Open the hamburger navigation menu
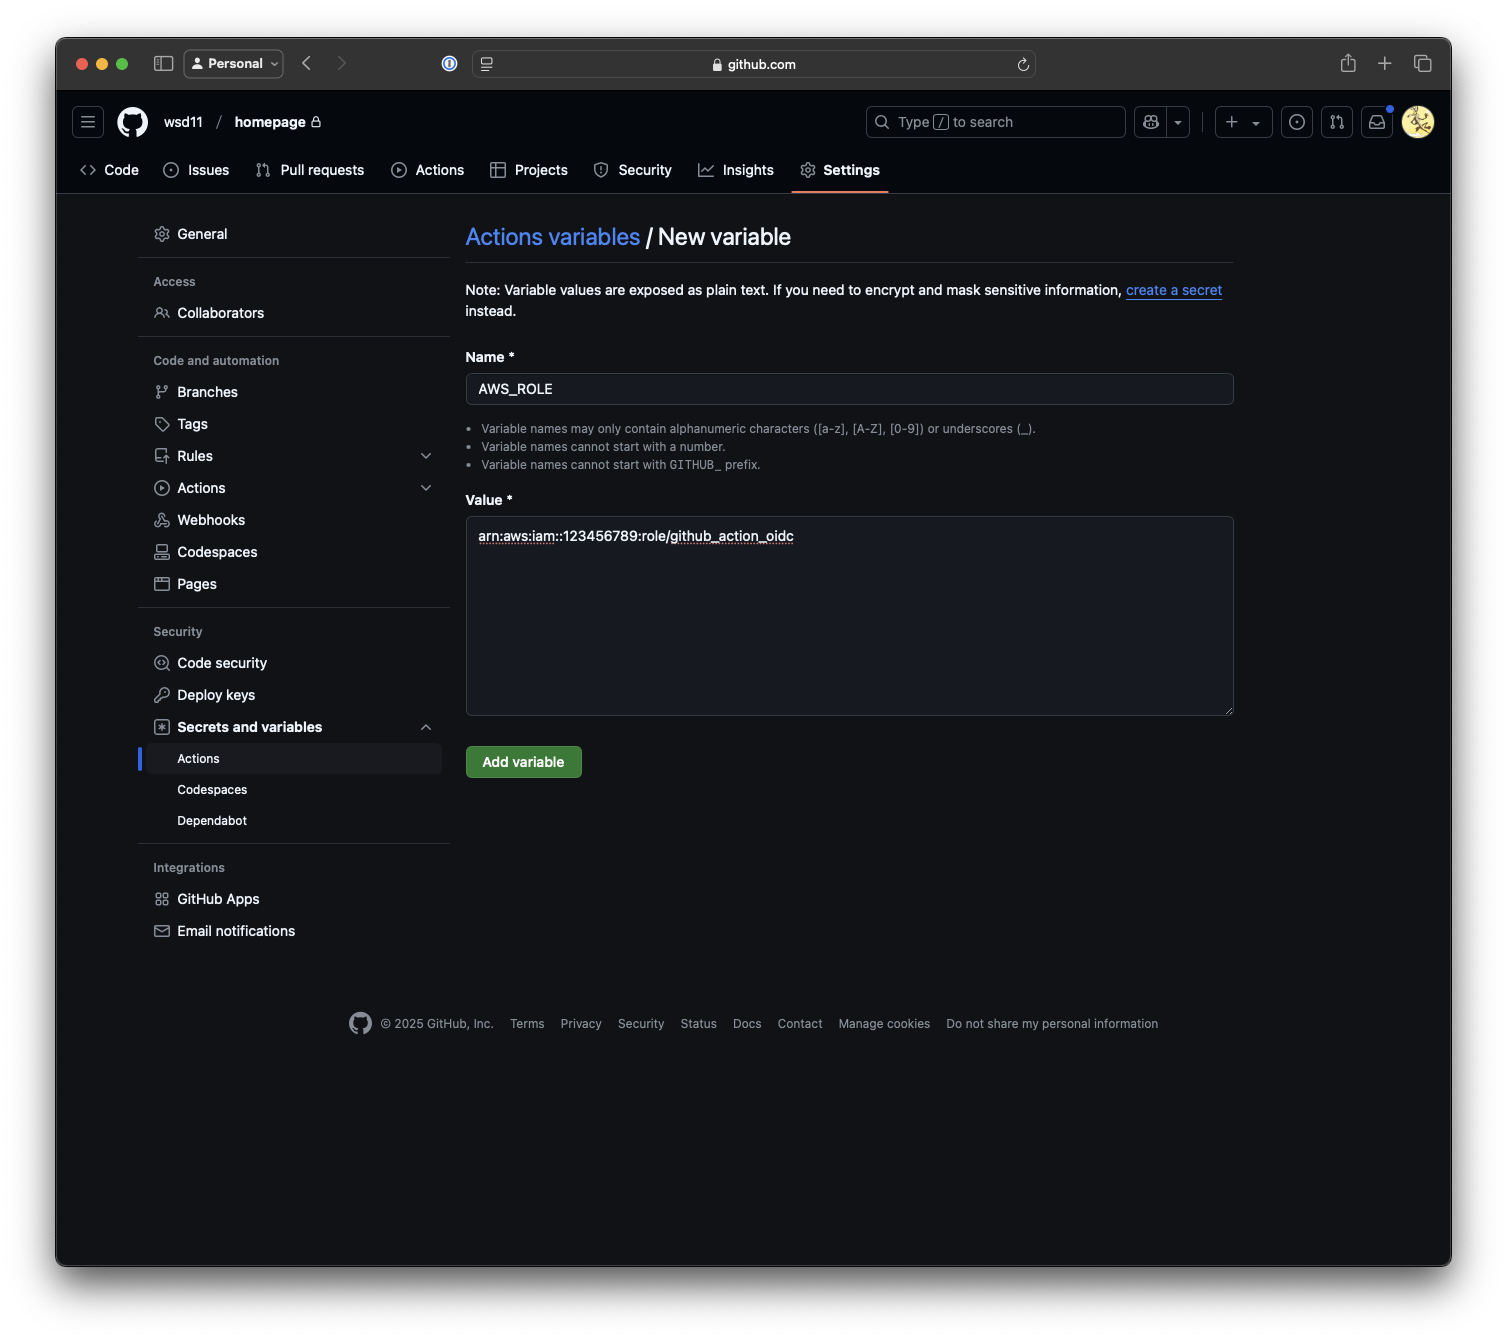 [x=88, y=122]
